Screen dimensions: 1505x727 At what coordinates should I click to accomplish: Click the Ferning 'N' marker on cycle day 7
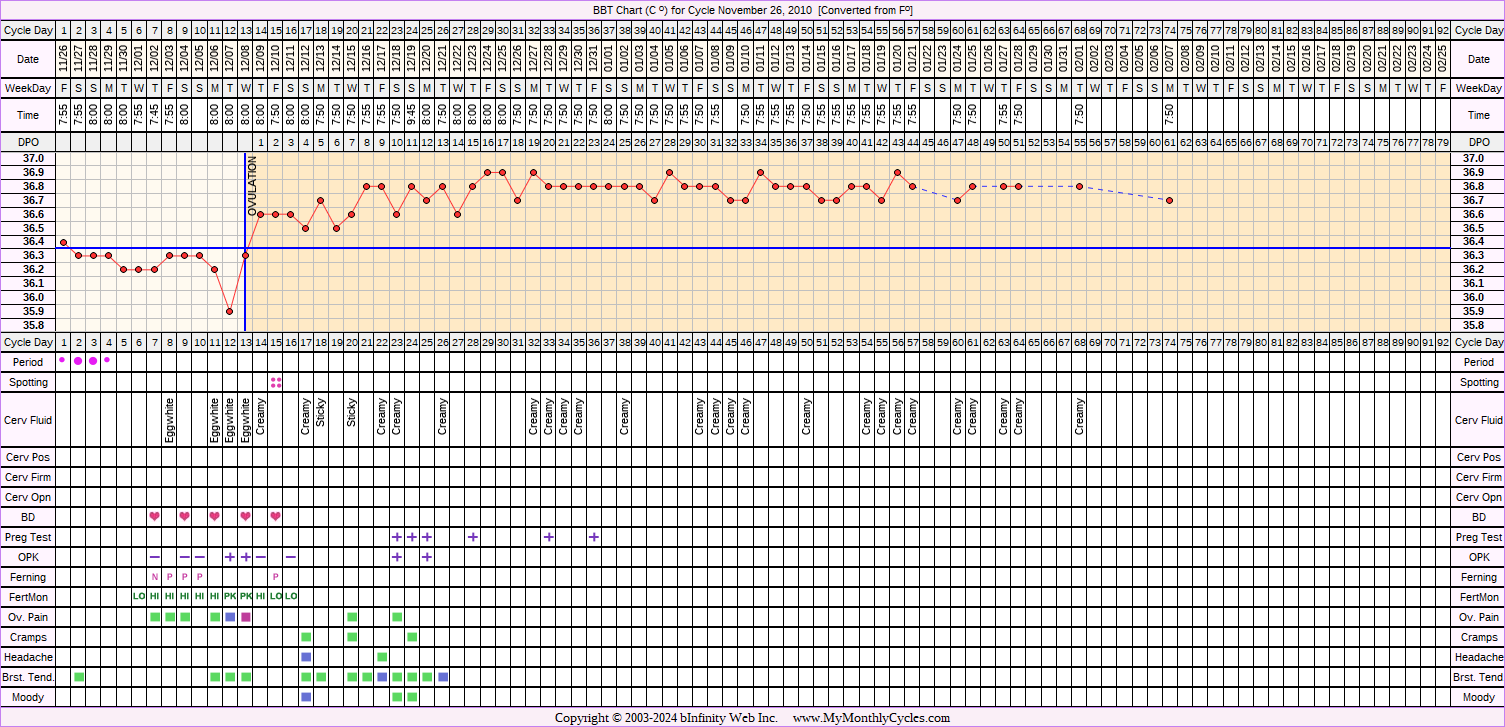click(154, 577)
